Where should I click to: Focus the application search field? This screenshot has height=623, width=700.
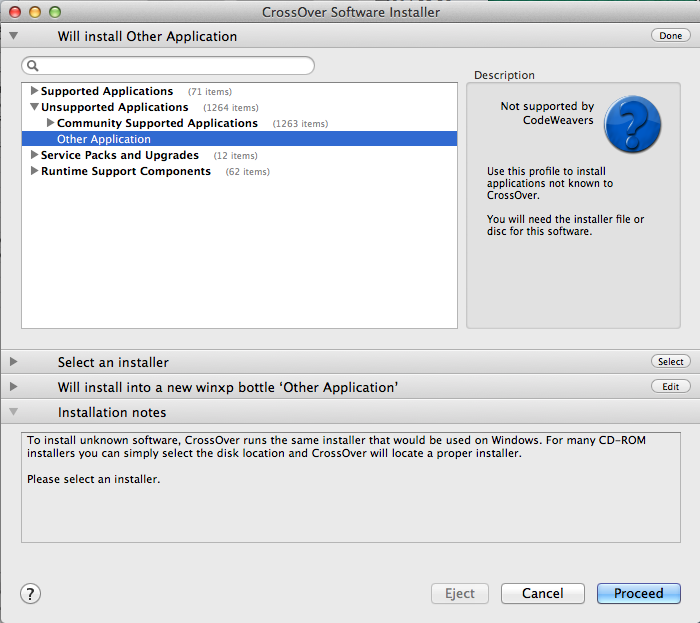[168, 66]
